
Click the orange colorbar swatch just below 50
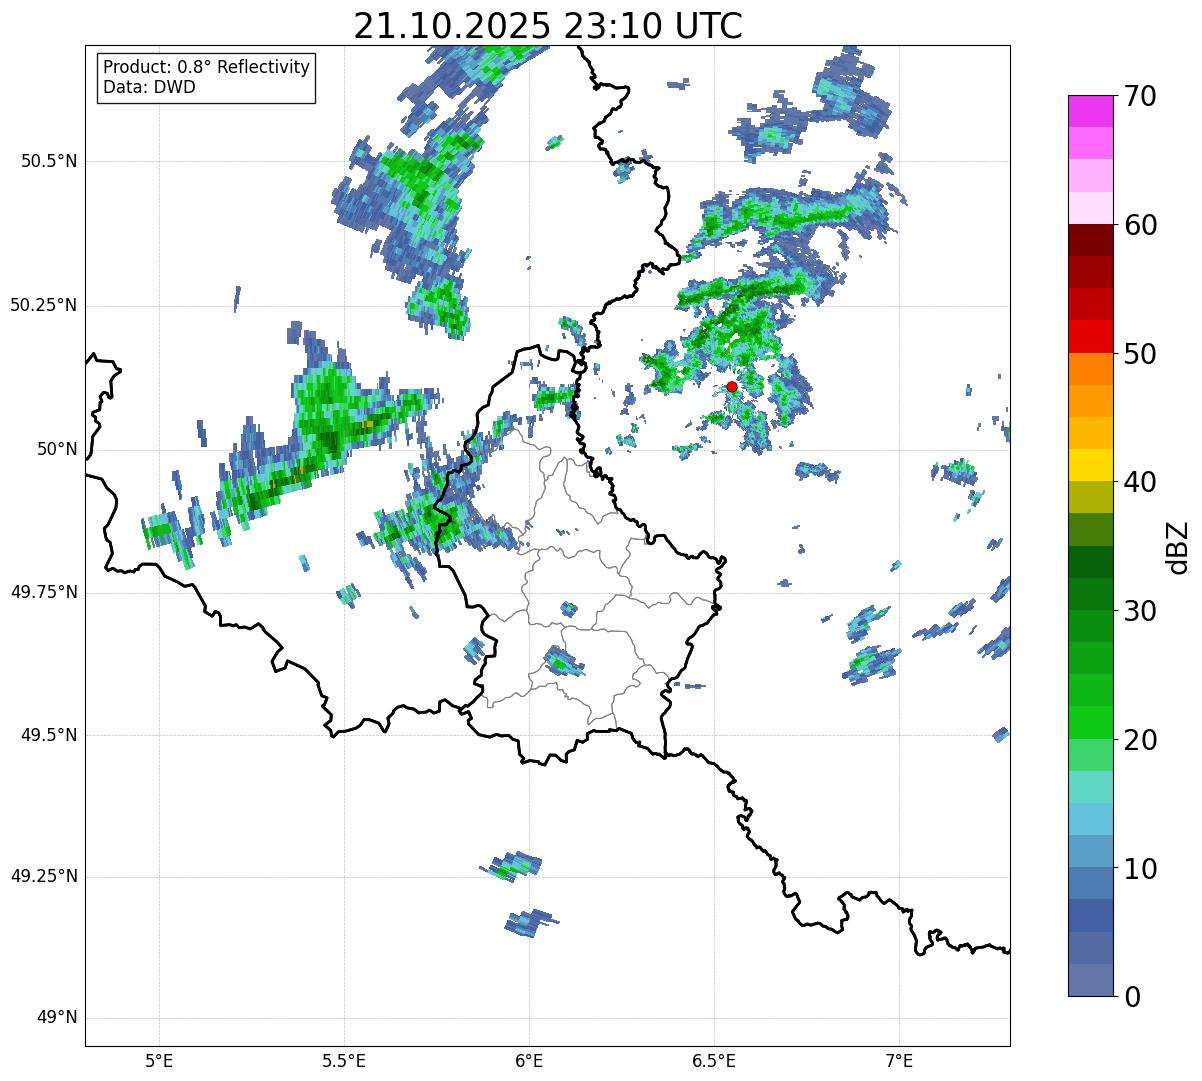pos(1091,369)
